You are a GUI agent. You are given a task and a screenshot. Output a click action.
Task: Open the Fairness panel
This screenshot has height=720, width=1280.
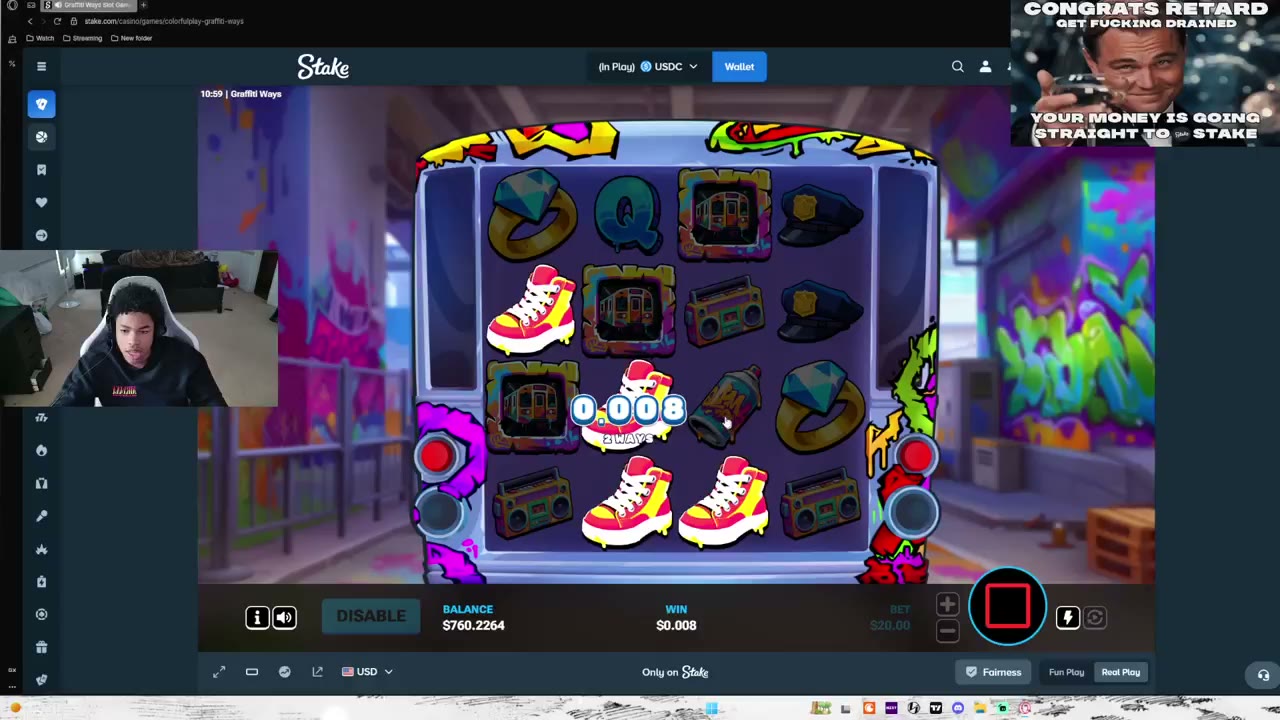coord(994,672)
